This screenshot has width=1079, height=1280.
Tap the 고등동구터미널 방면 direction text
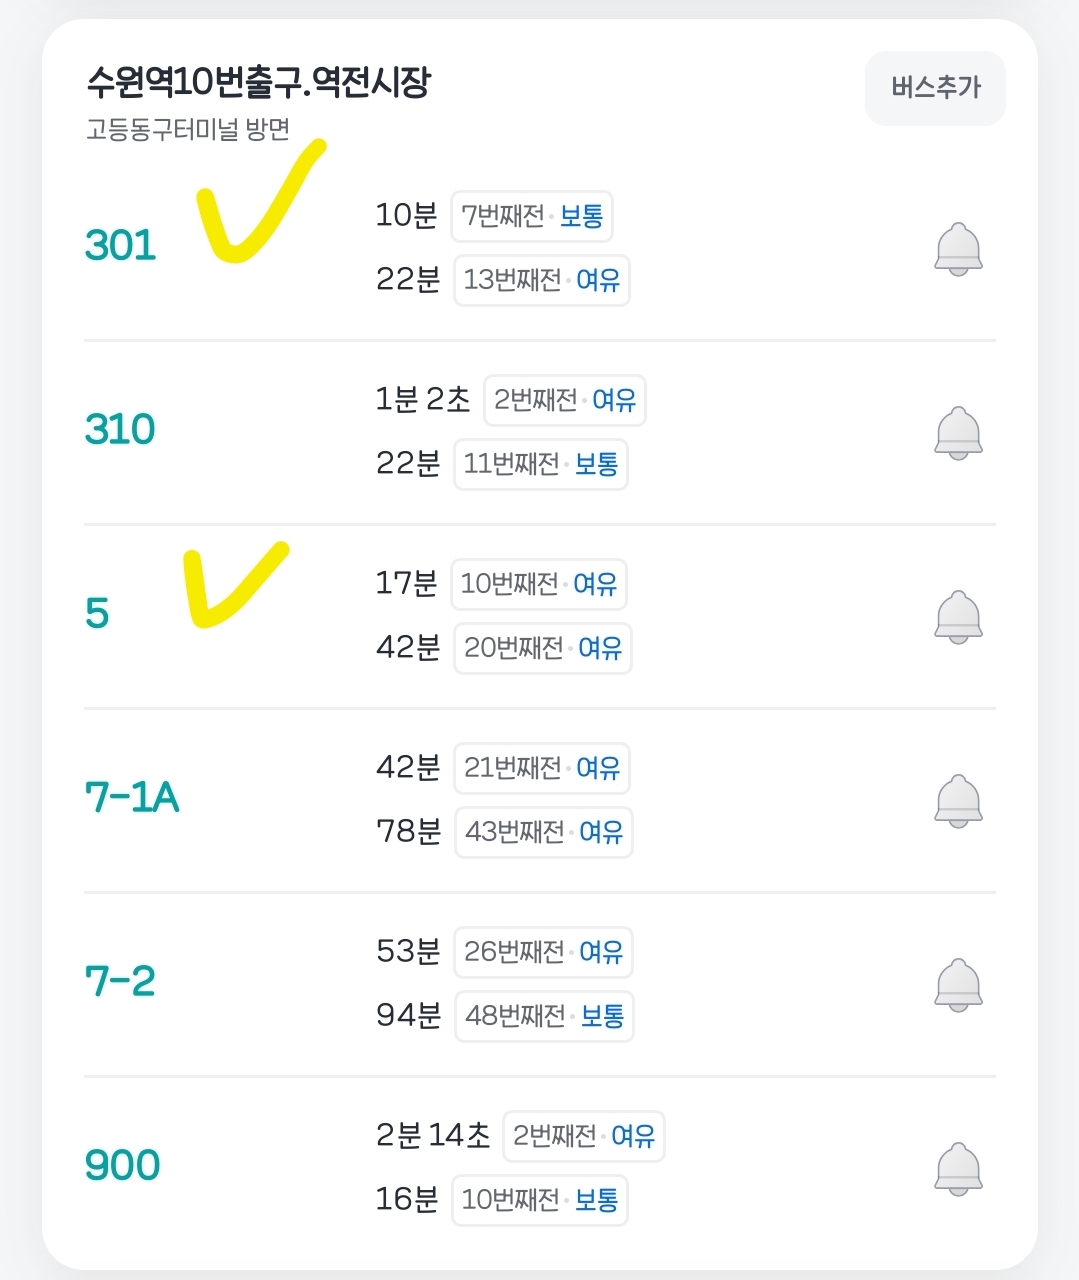[x=187, y=129]
